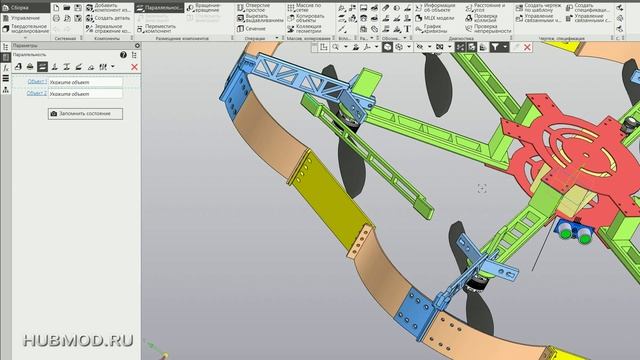Click the Параметры panel pin icon

137,46
